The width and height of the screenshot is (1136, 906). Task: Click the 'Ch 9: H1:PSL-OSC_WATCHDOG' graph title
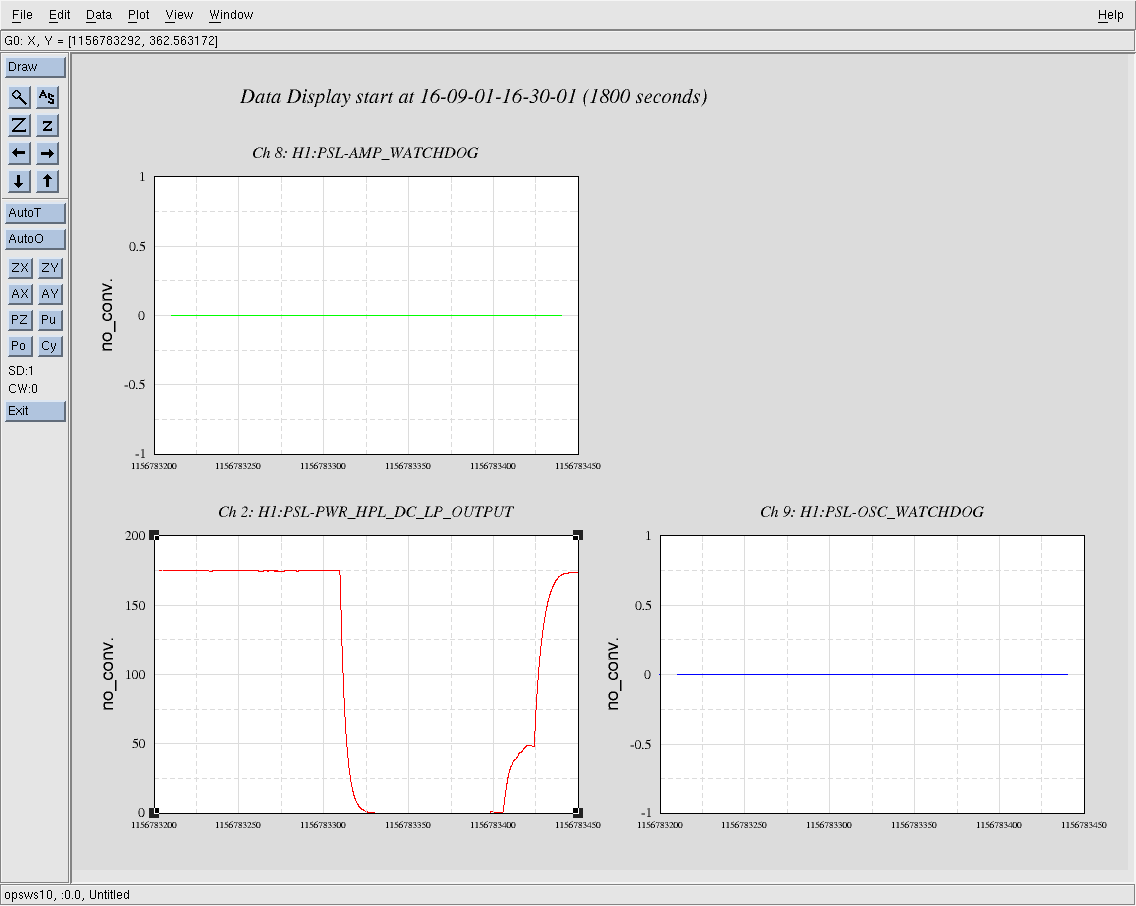click(x=872, y=512)
